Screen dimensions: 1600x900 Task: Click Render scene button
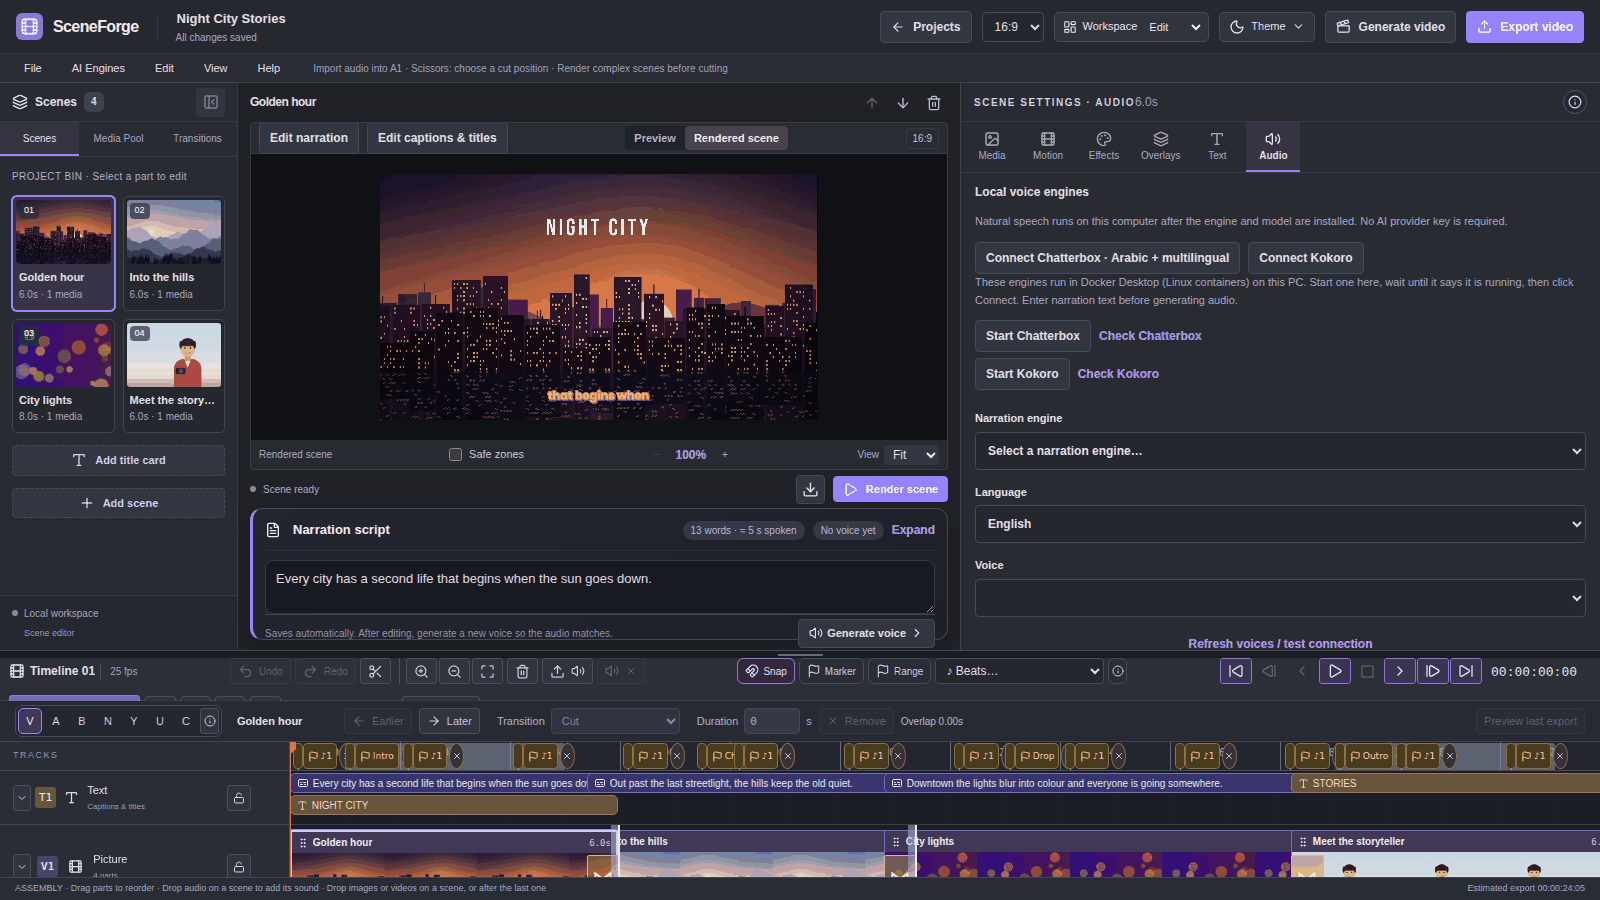pos(890,489)
